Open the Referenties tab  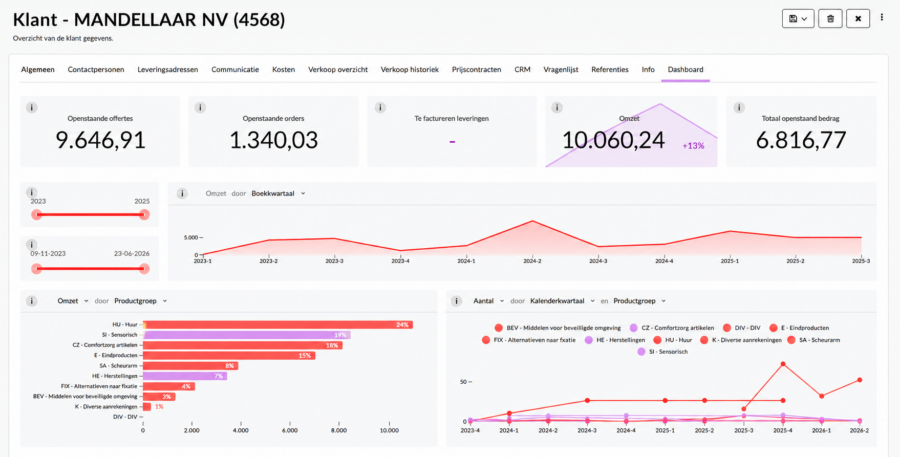click(x=610, y=69)
